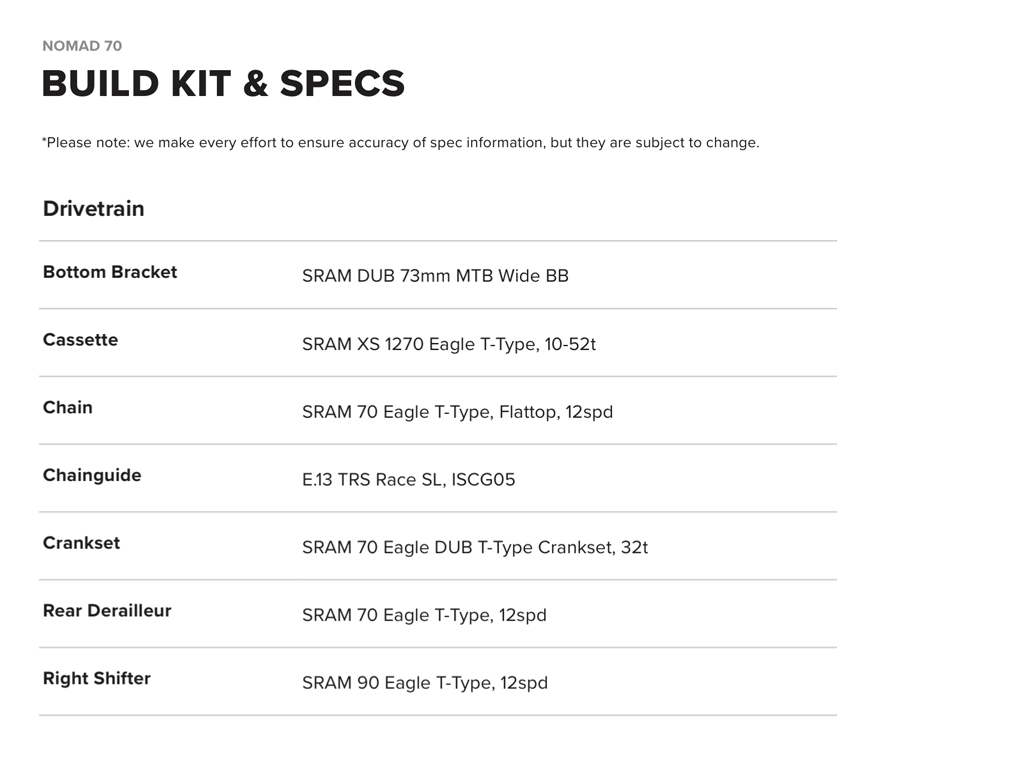Click the 10-52t cassette range text

[570, 344]
